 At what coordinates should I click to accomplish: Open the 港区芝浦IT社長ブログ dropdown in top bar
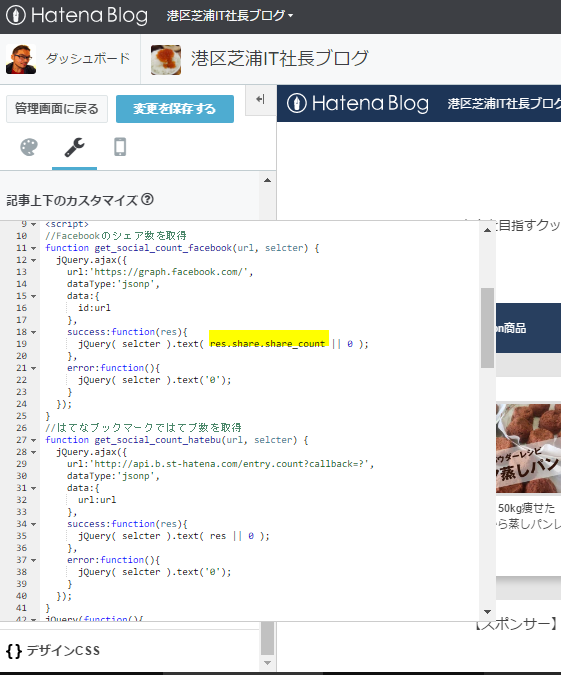229,15
